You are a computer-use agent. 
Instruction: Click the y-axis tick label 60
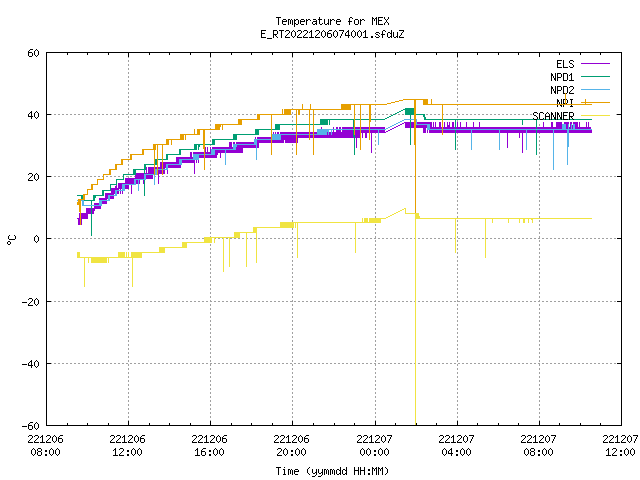[33, 53]
